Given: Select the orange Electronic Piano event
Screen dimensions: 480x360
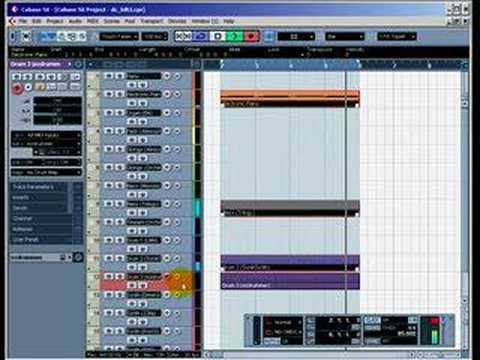Looking at the screenshot, I should click(290, 99).
